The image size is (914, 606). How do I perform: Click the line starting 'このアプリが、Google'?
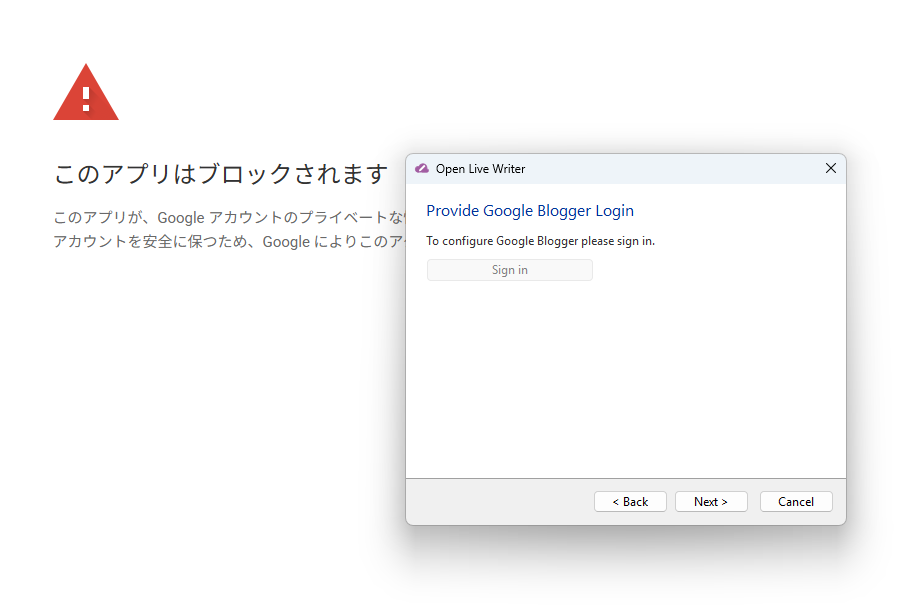coord(230,217)
